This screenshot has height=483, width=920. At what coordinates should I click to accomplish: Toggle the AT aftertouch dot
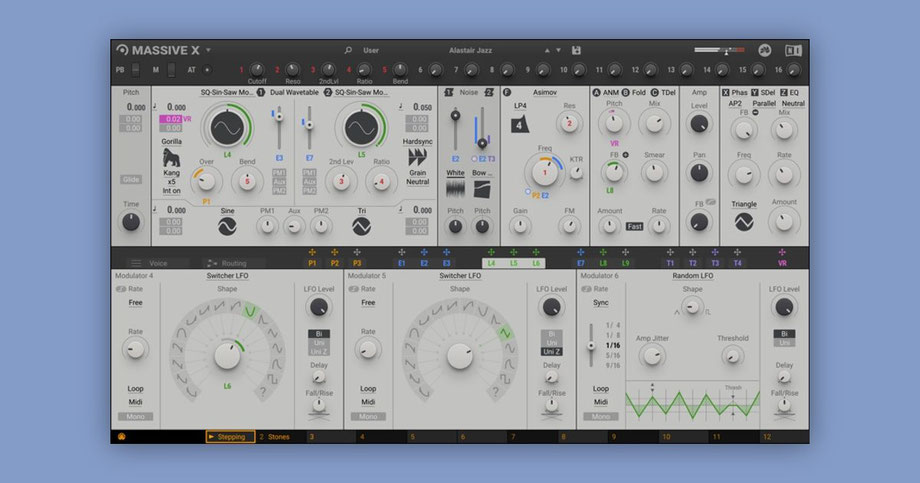(x=207, y=70)
